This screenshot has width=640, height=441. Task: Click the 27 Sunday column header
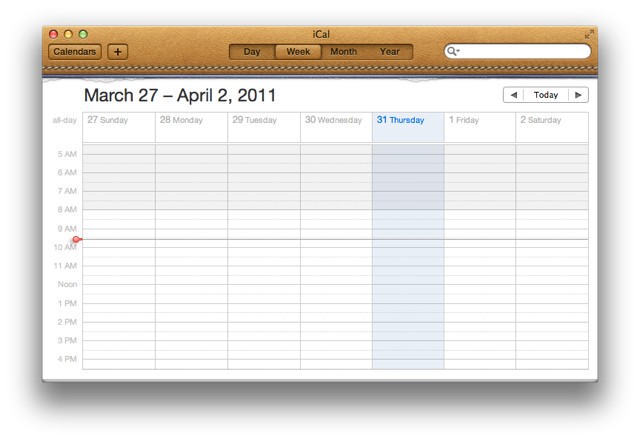108,120
